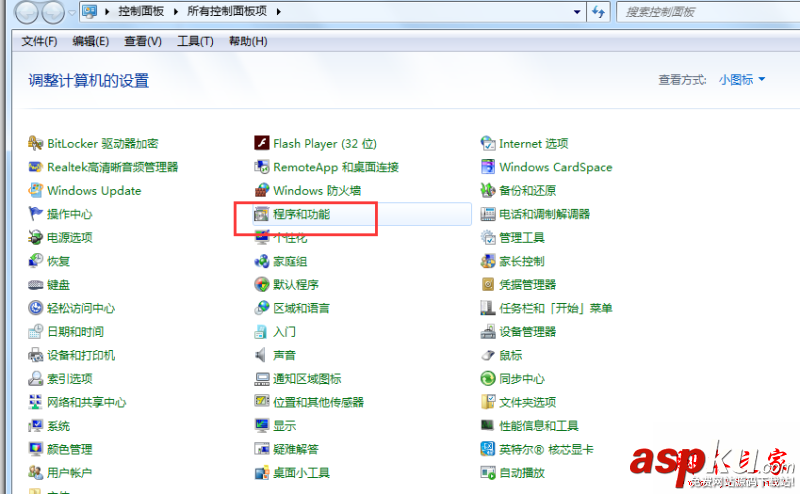Open the 家长控制 link
Viewport: 800px width, 494px height.
pos(522,261)
